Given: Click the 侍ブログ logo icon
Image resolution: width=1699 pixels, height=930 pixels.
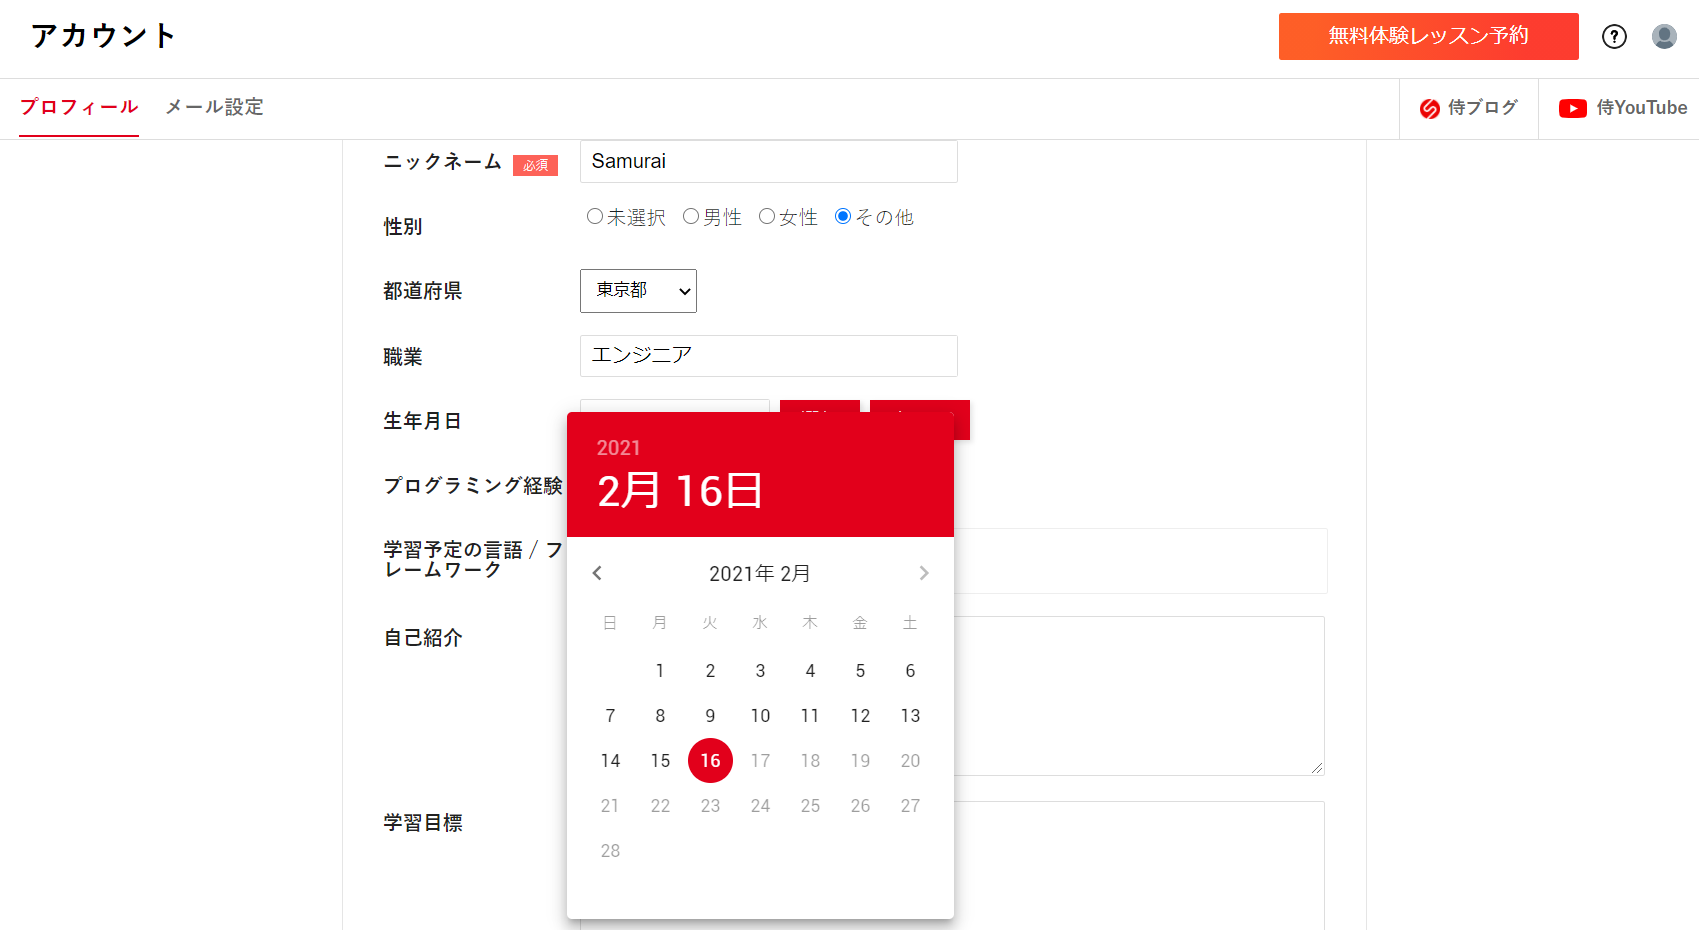Looking at the screenshot, I should pyautogui.click(x=1430, y=109).
